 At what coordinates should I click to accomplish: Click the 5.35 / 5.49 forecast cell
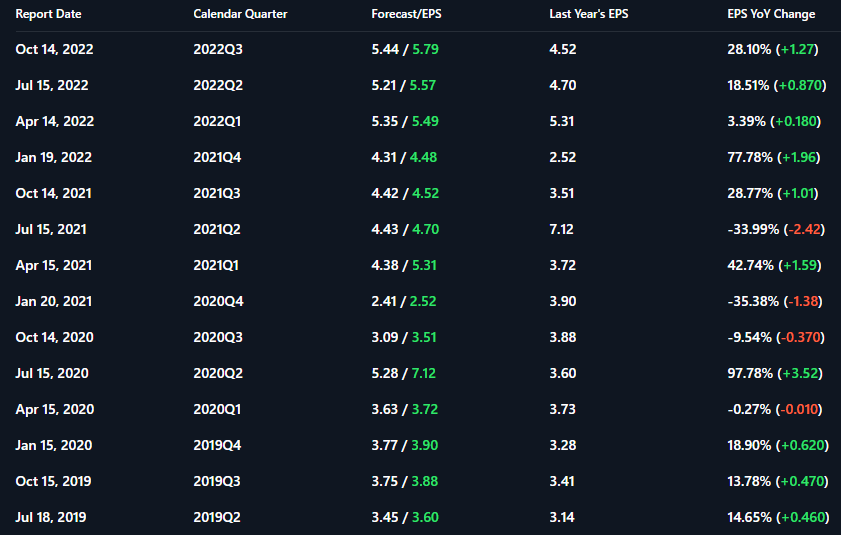click(x=404, y=121)
